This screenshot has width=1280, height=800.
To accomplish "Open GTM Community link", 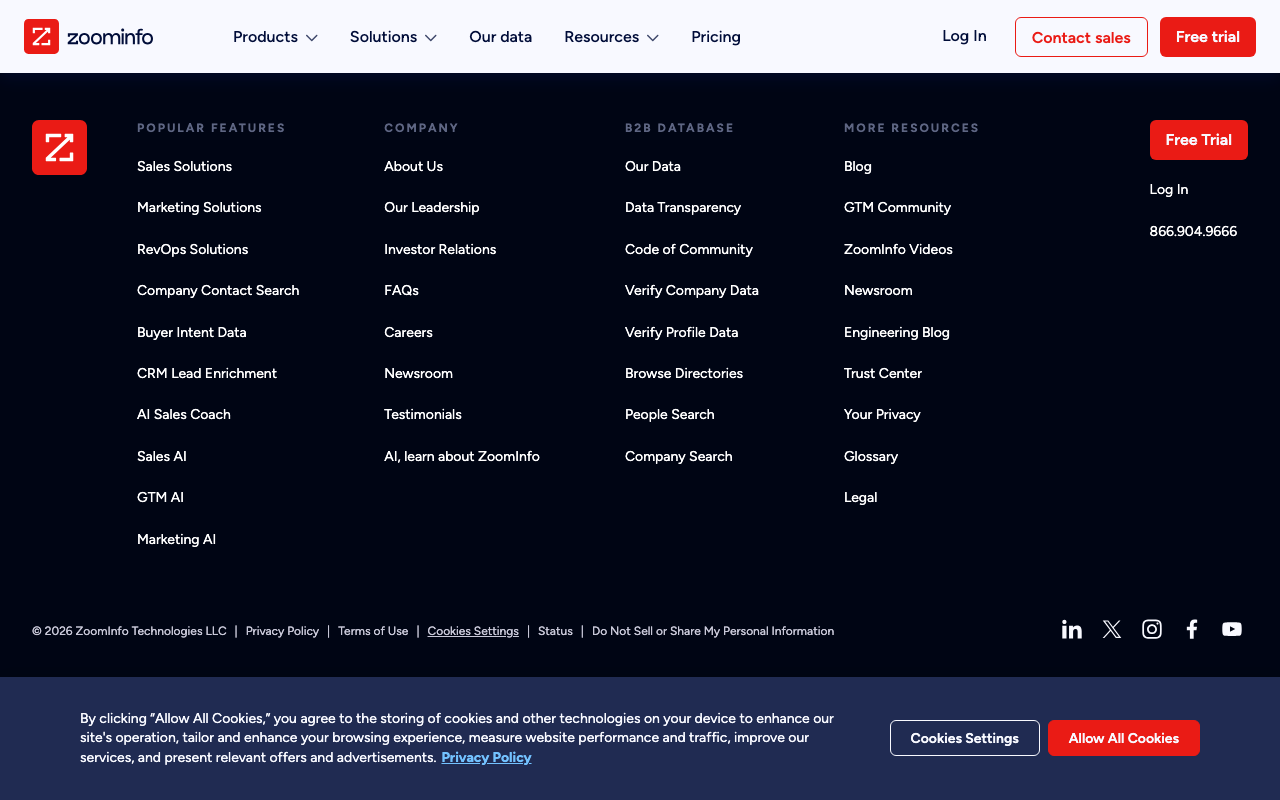I will [897, 207].
